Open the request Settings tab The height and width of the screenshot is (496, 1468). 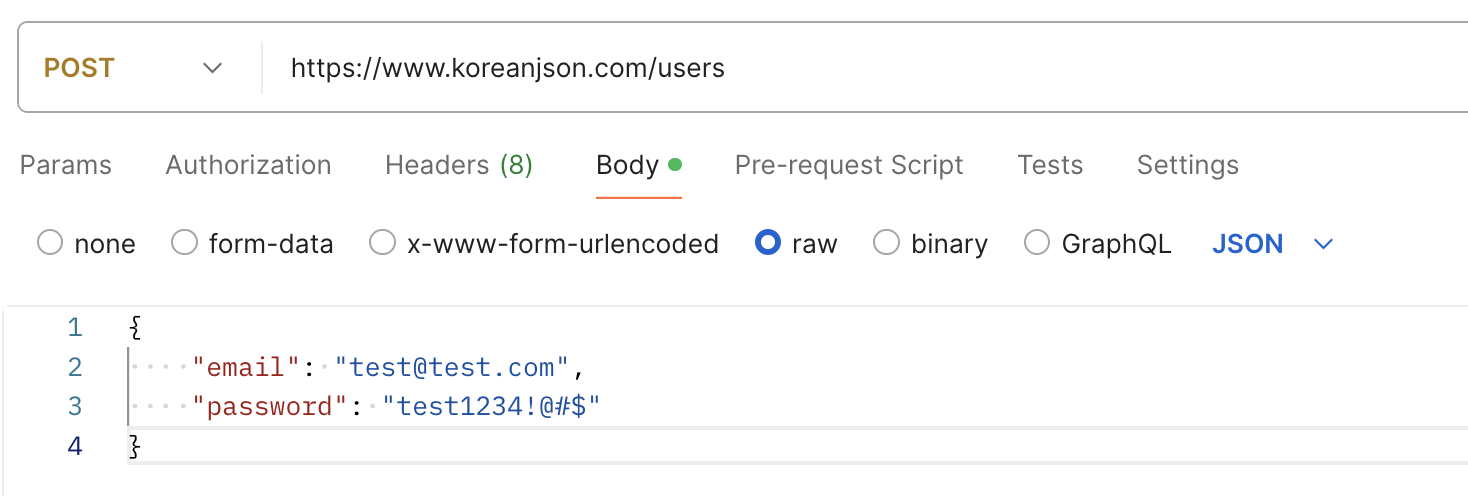[x=1187, y=165]
